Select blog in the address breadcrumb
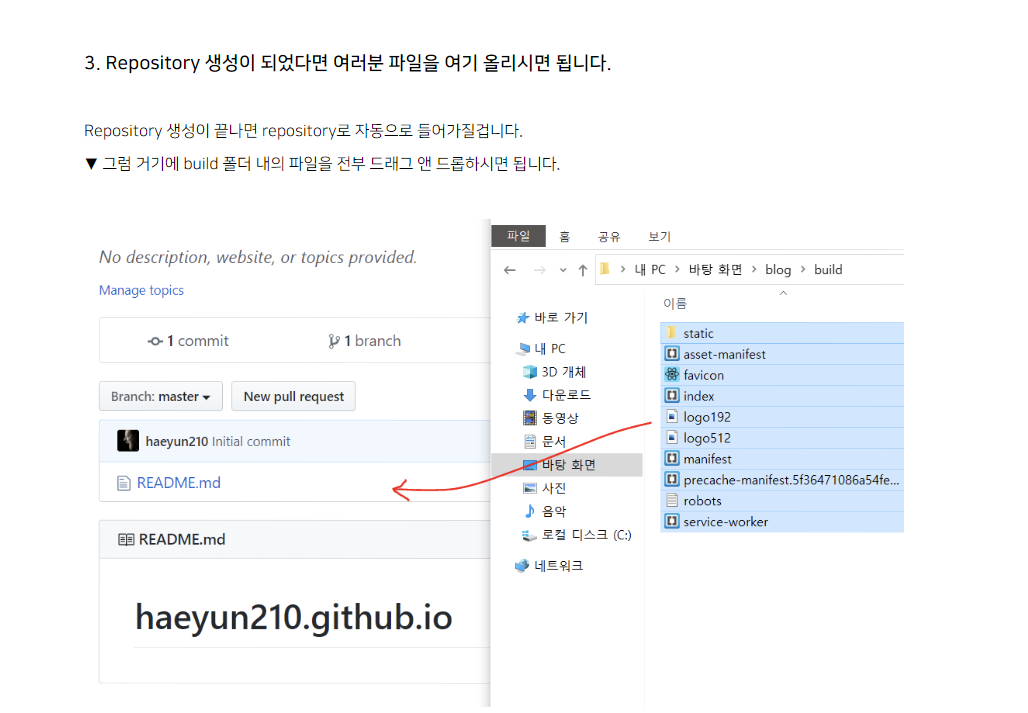 pos(778,269)
